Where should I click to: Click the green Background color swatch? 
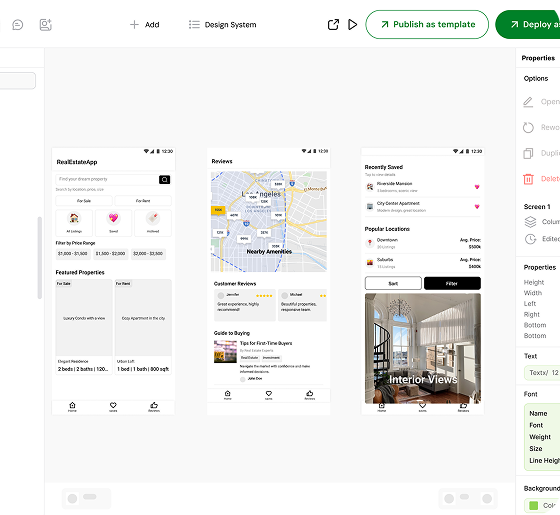point(533,506)
